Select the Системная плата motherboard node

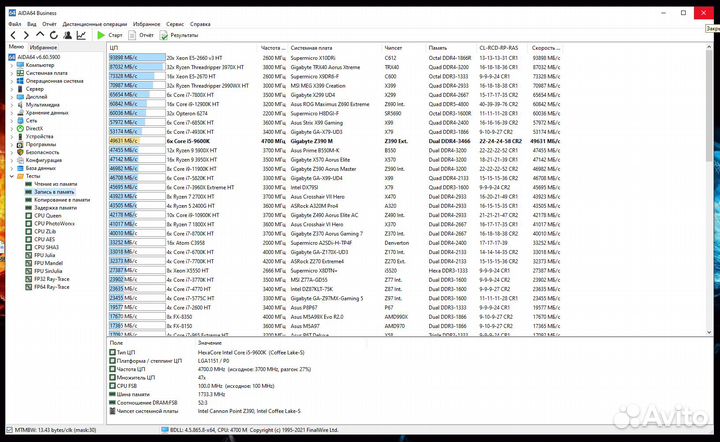point(46,73)
